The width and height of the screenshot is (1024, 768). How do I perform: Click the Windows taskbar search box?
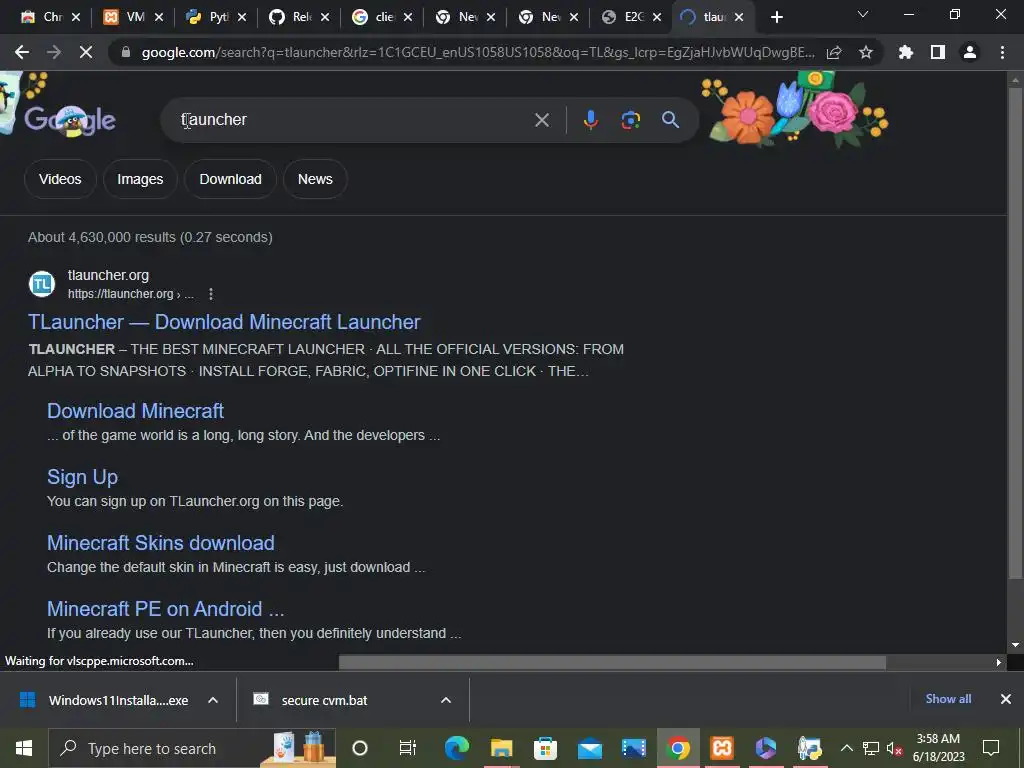pyautogui.click(x=193, y=748)
